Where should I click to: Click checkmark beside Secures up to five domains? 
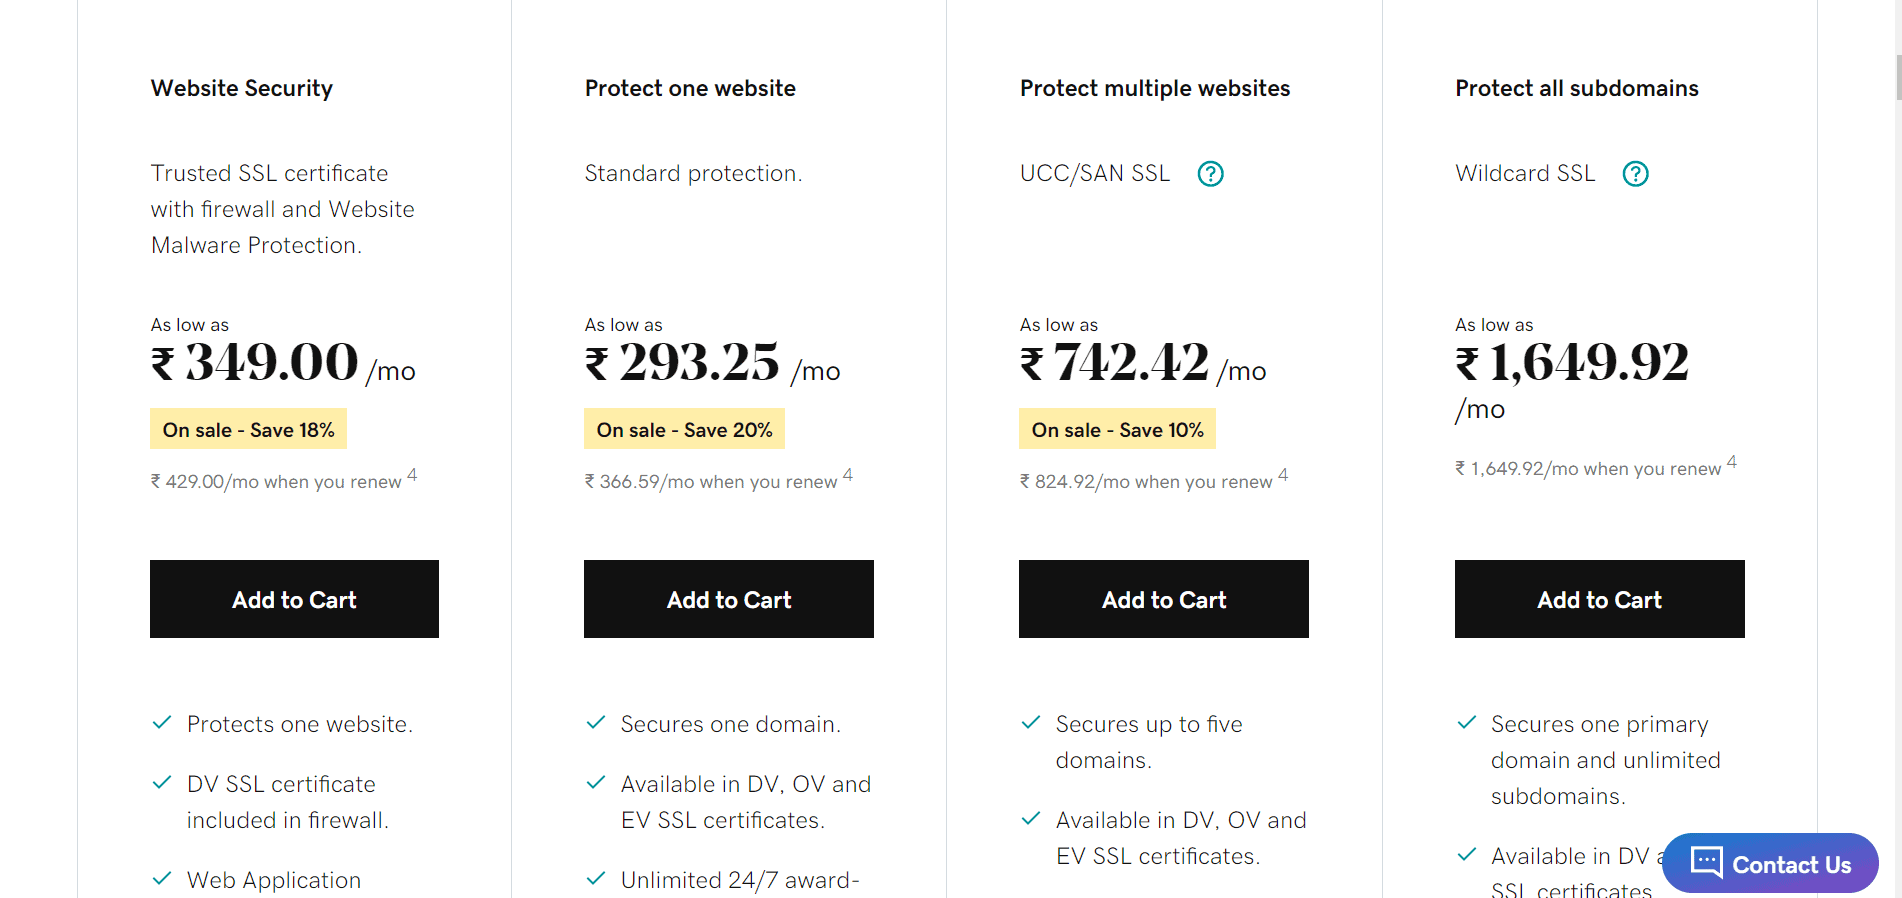[1031, 723]
